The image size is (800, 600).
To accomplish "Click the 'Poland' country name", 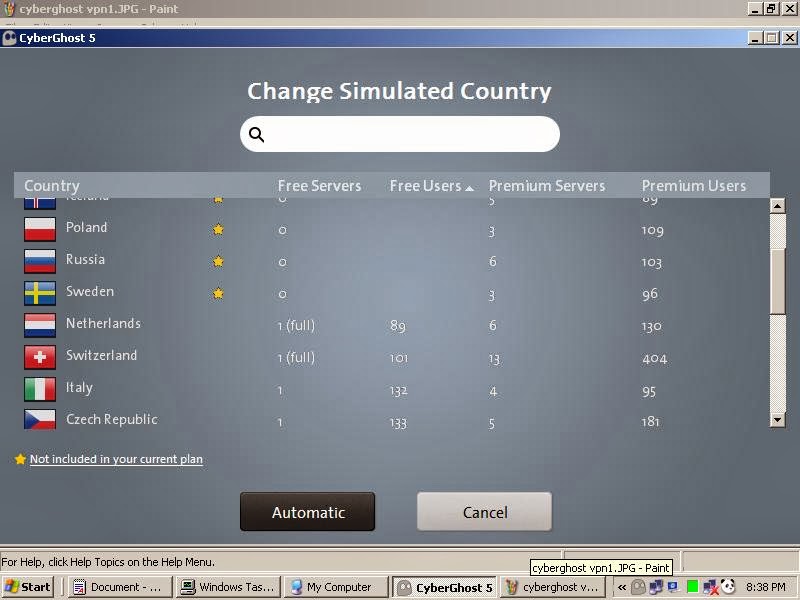I will 86,227.
